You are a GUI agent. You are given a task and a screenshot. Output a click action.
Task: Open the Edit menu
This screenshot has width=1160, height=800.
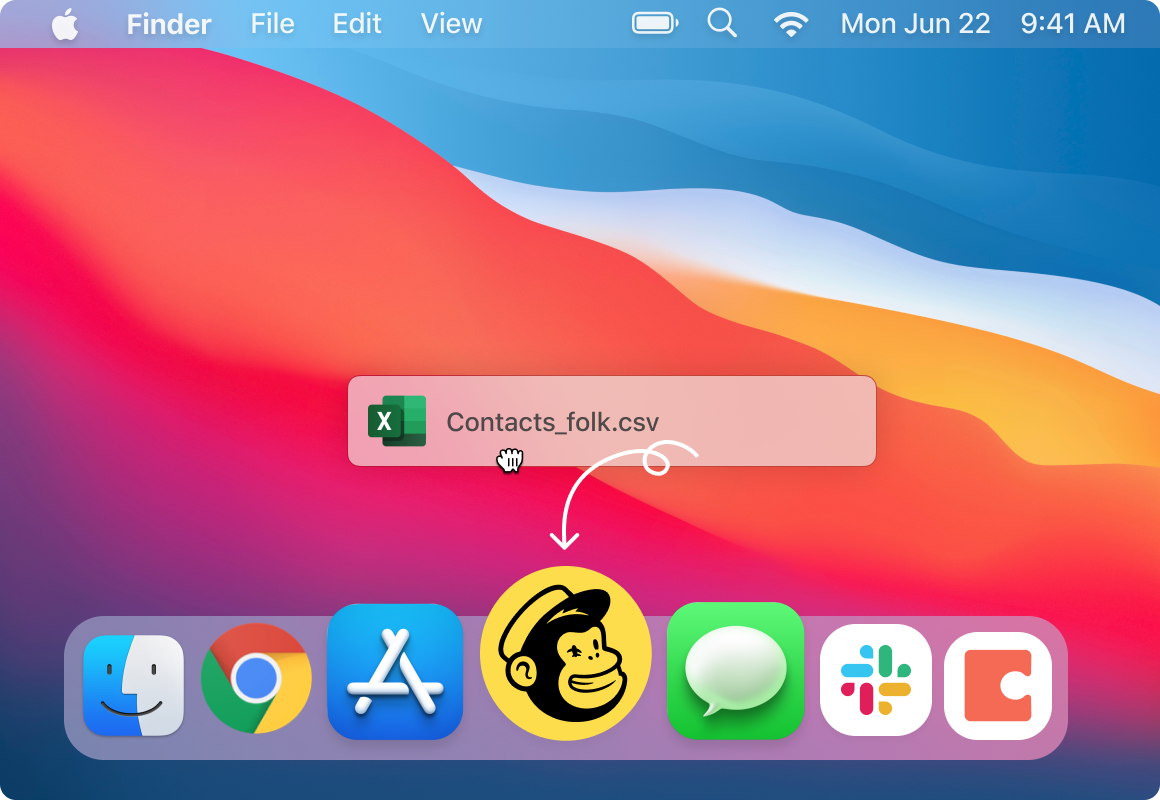point(357,24)
